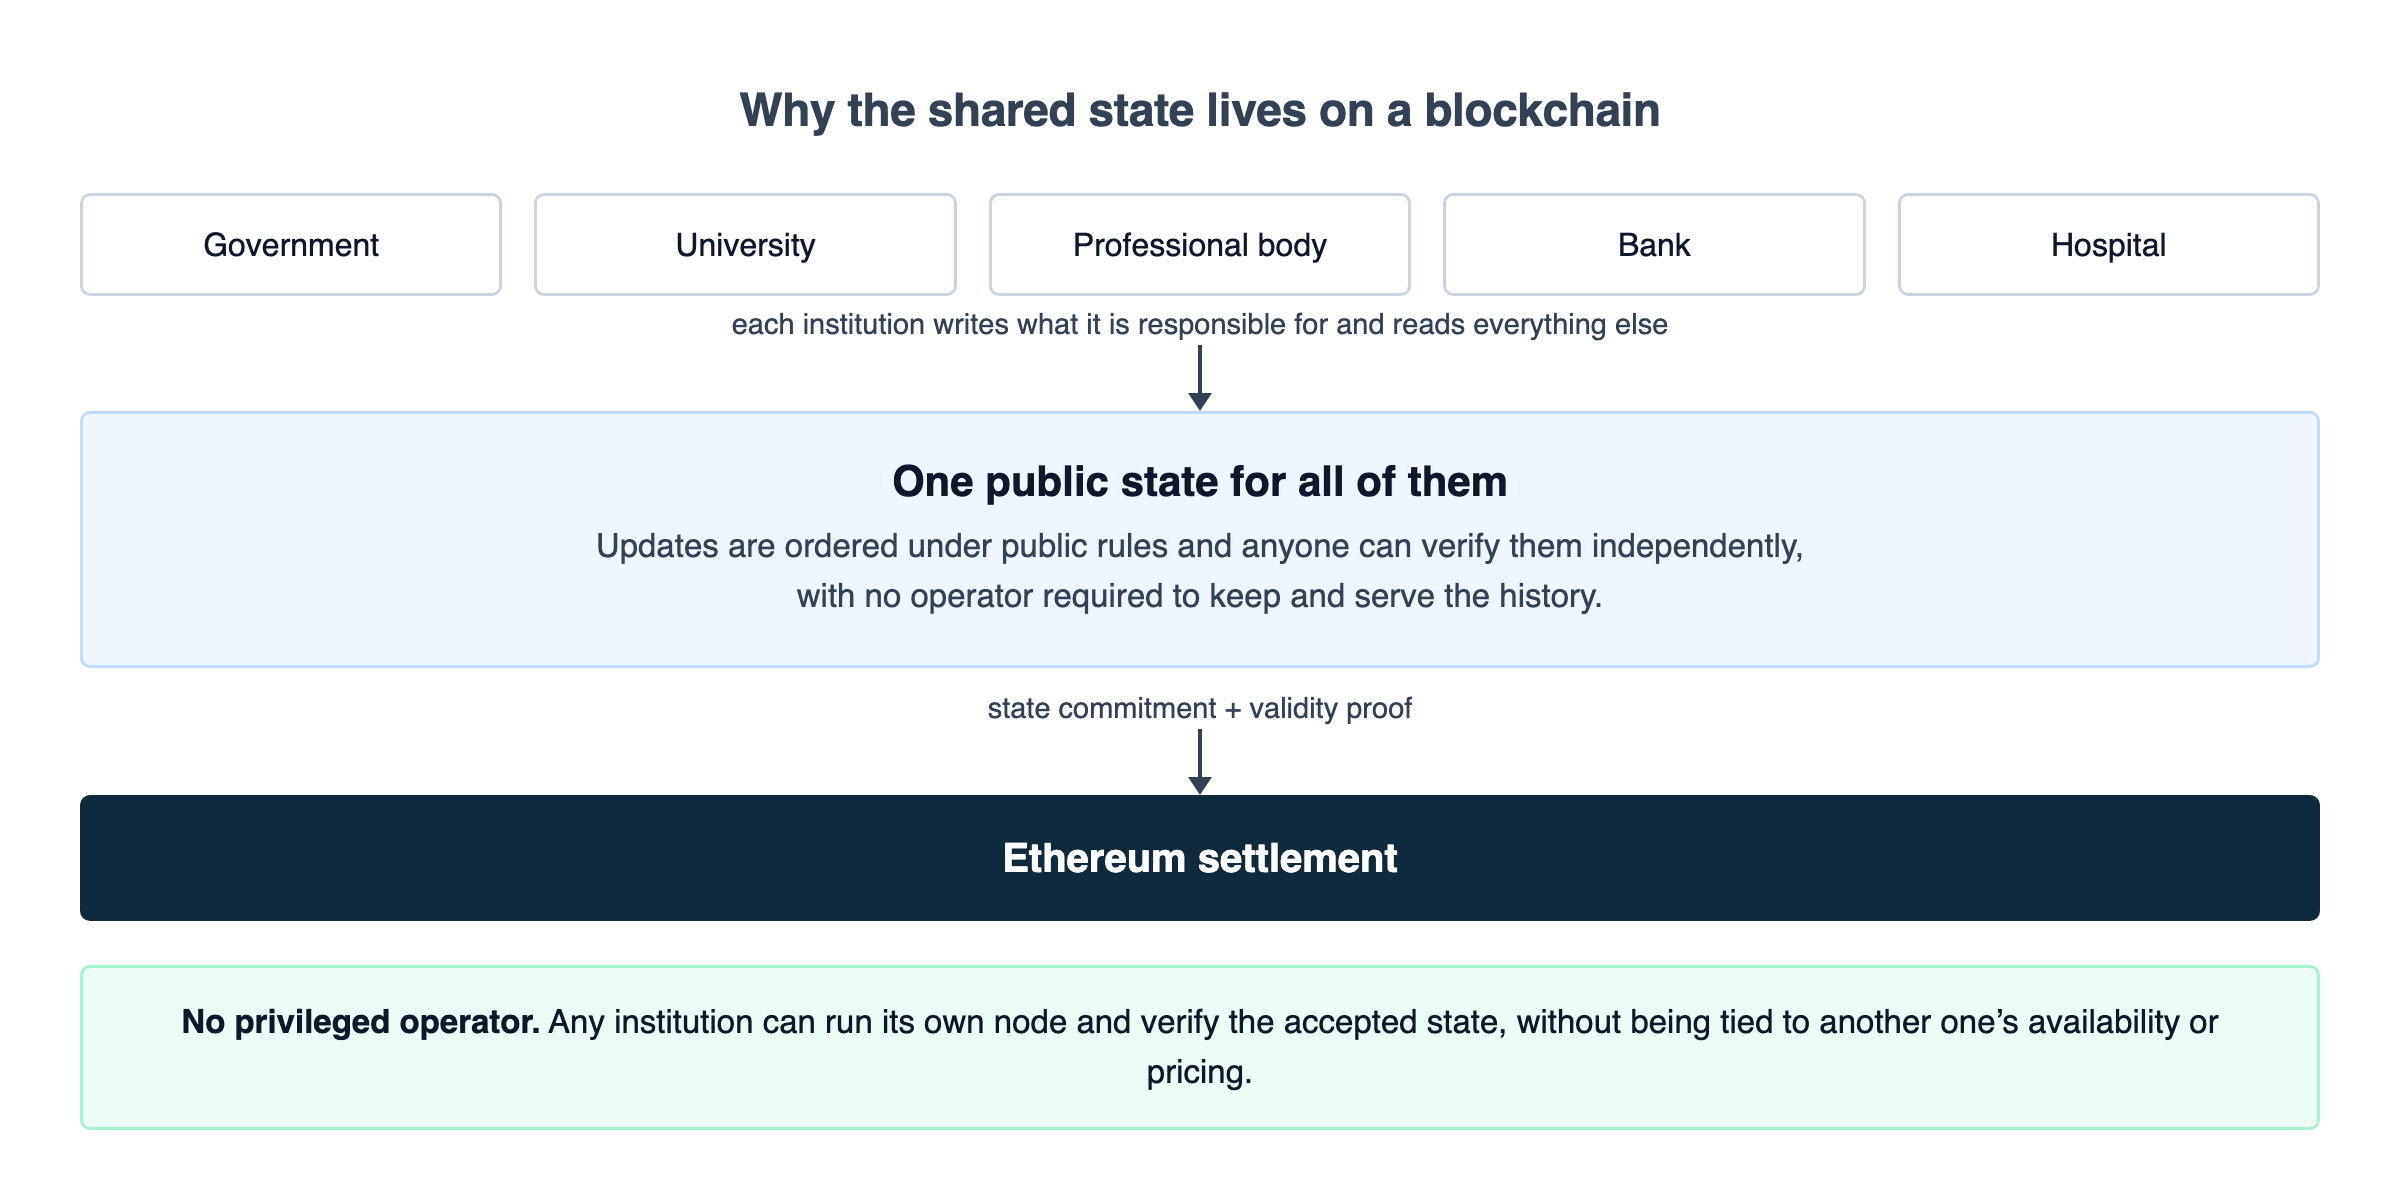Click the Hospital box
This screenshot has height=1190, width=2400.
[2108, 245]
